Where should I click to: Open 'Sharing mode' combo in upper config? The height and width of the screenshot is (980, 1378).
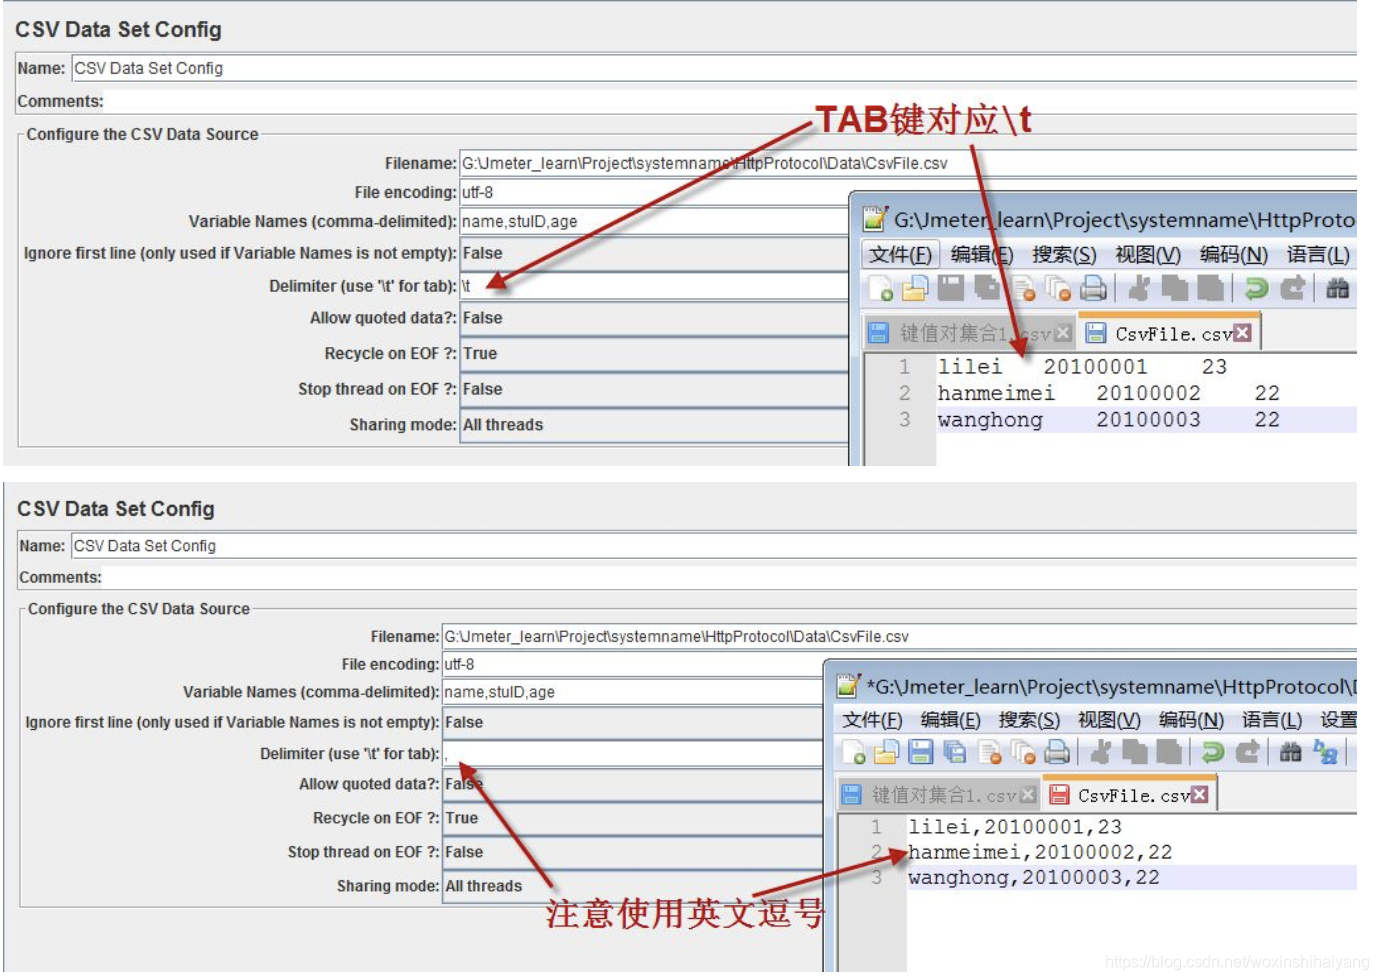pos(654,425)
